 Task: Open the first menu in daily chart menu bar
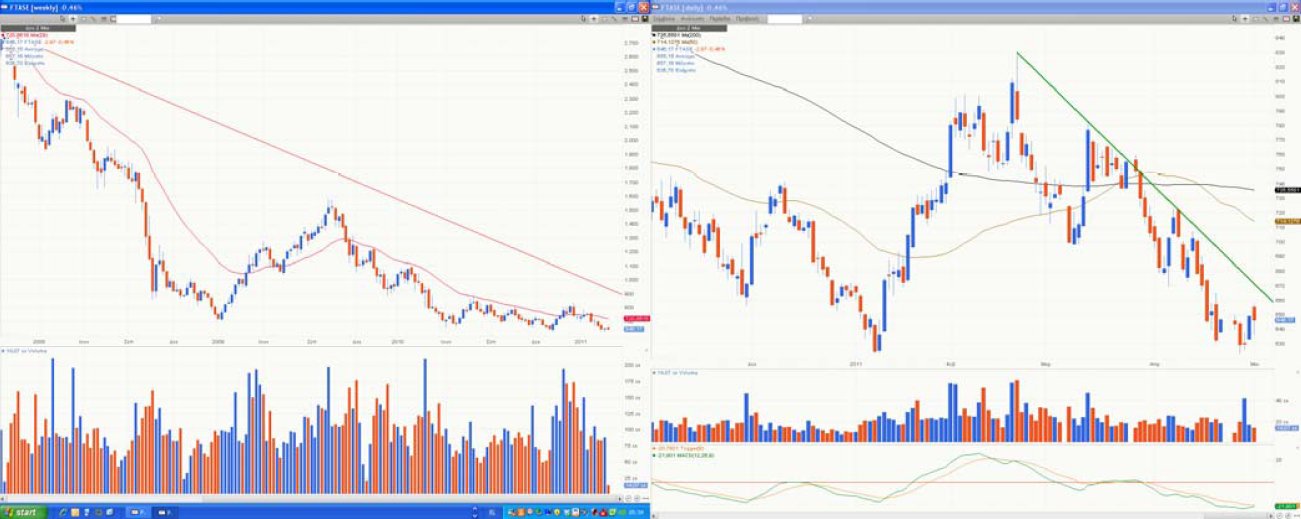[x=664, y=19]
